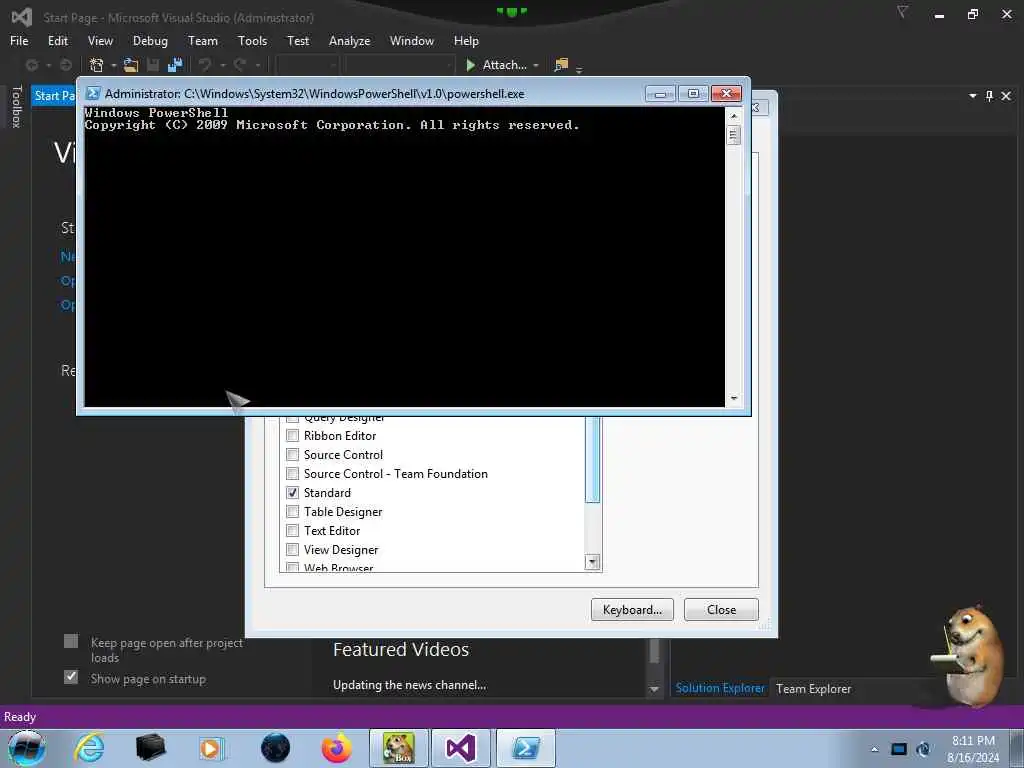Check the Ribbon Editor toolbar checkbox

tap(293, 436)
